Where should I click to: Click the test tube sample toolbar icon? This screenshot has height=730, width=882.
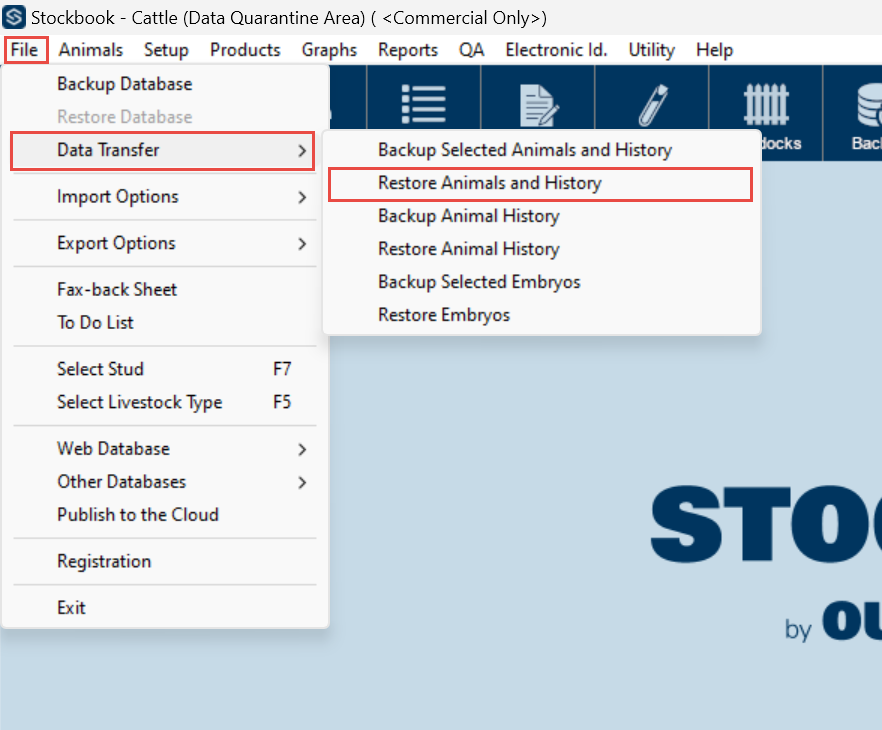tap(653, 105)
